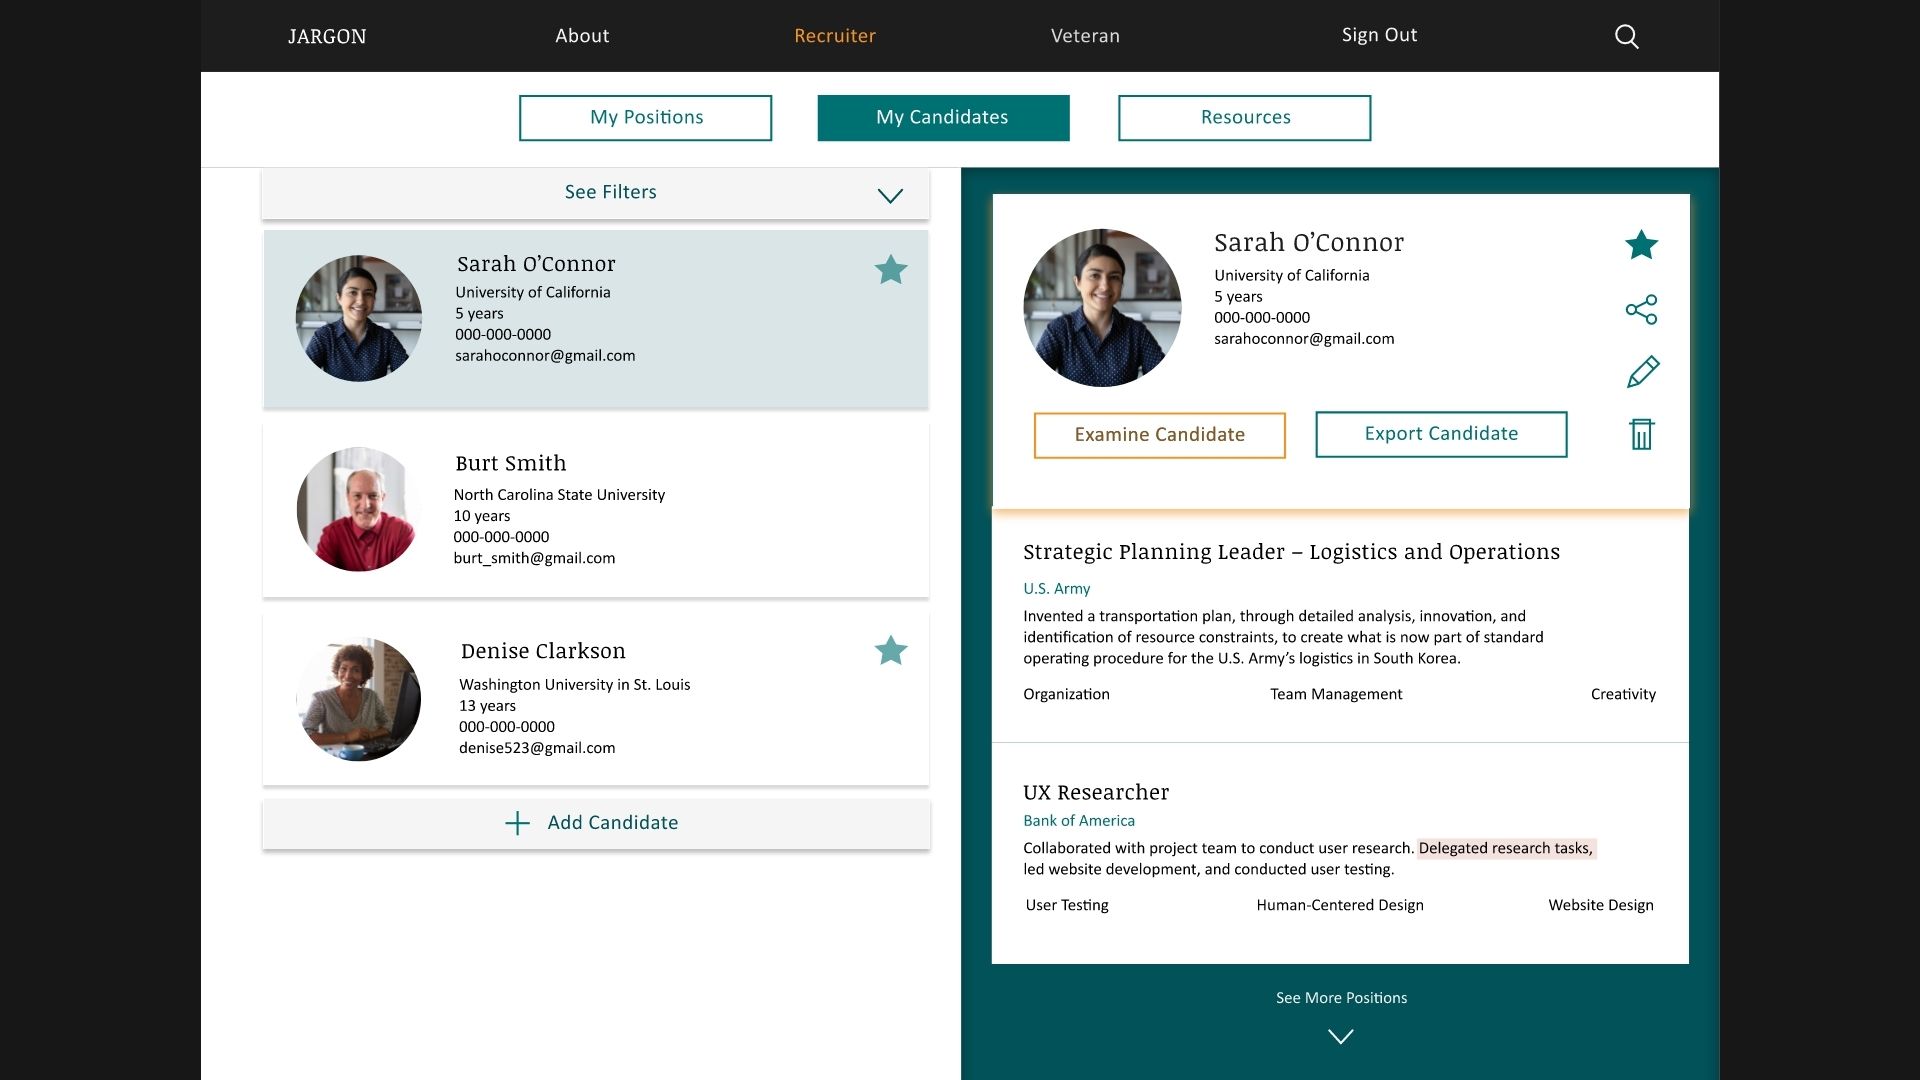Click the Team Management skill tag

click(x=1336, y=694)
